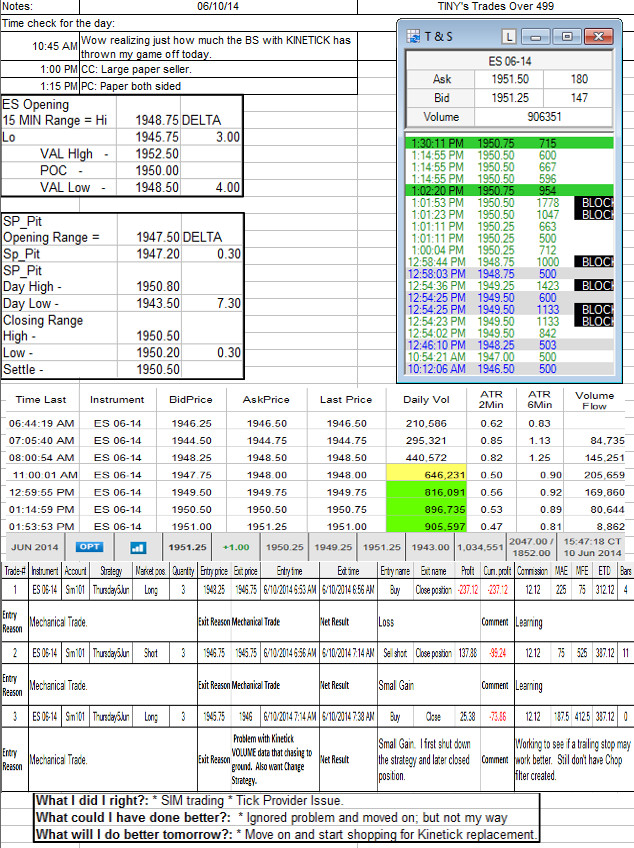This screenshot has height=848, width=634.
Task: Click the AskPrice column header
Action: [x=266, y=400]
